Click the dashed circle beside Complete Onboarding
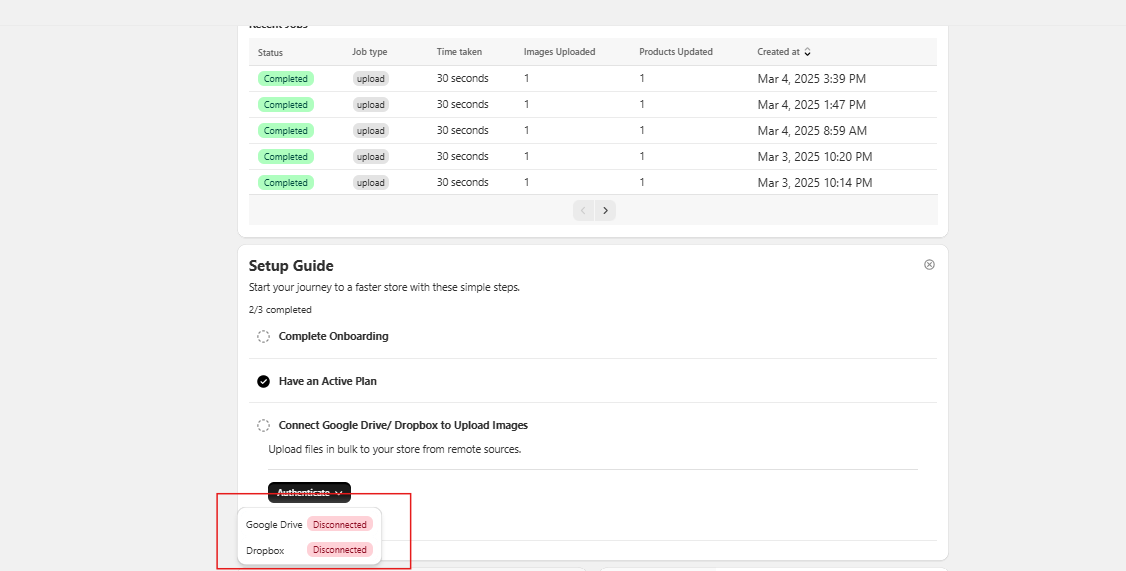 [263, 337]
